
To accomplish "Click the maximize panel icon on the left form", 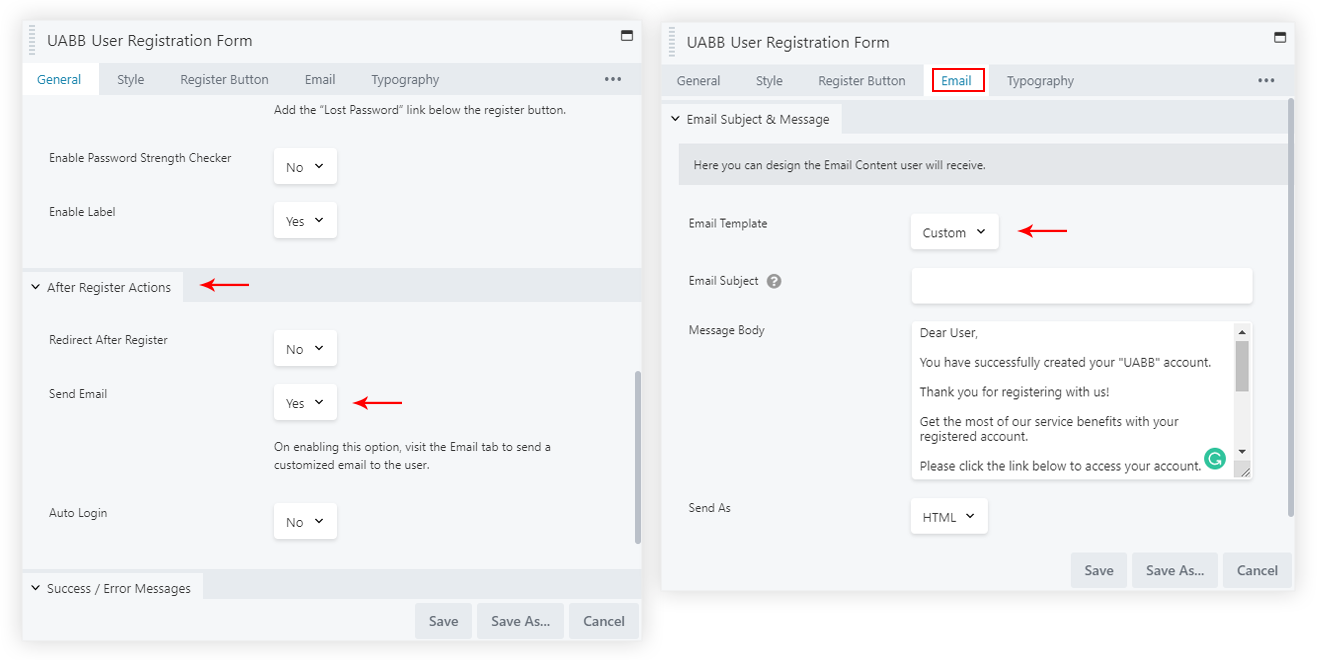I will (627, 36).
